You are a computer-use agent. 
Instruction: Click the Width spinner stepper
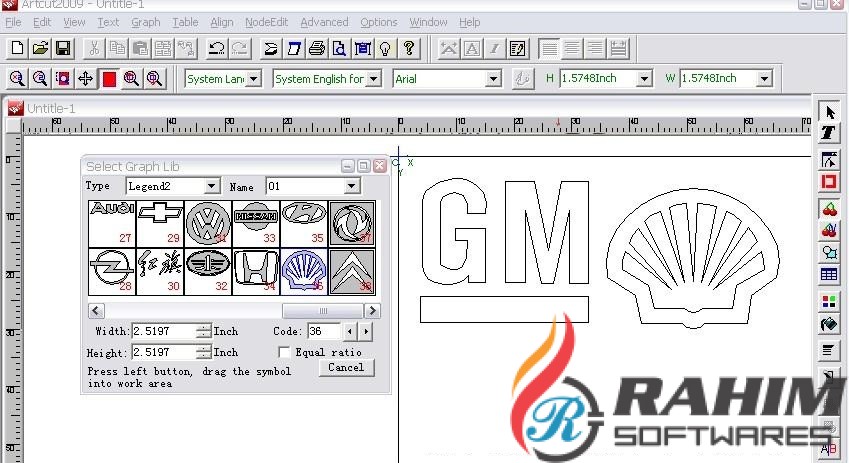coord(204,331)
